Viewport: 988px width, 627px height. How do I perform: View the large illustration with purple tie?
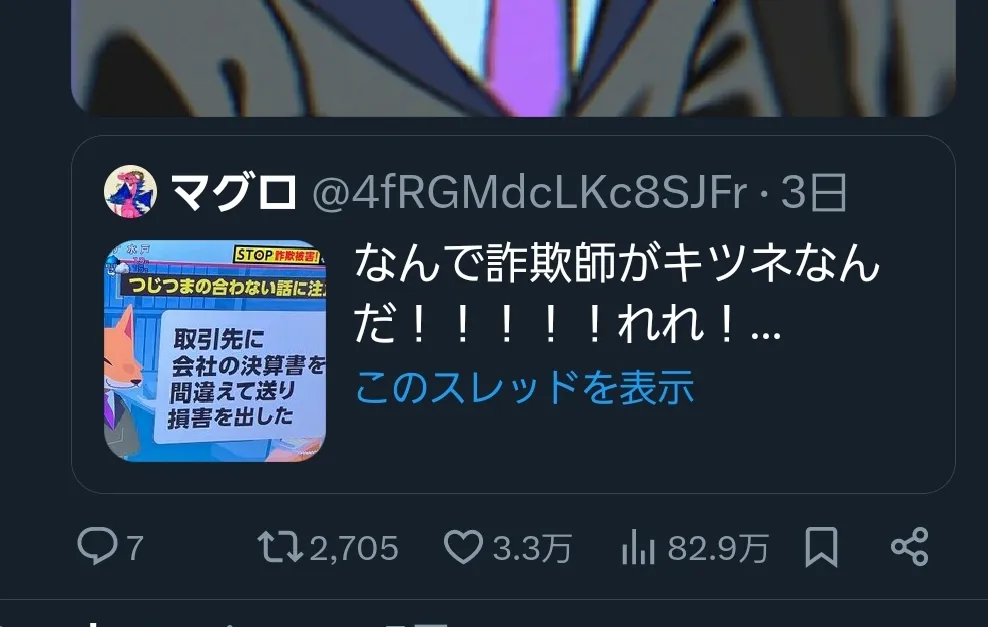[514, 58]
